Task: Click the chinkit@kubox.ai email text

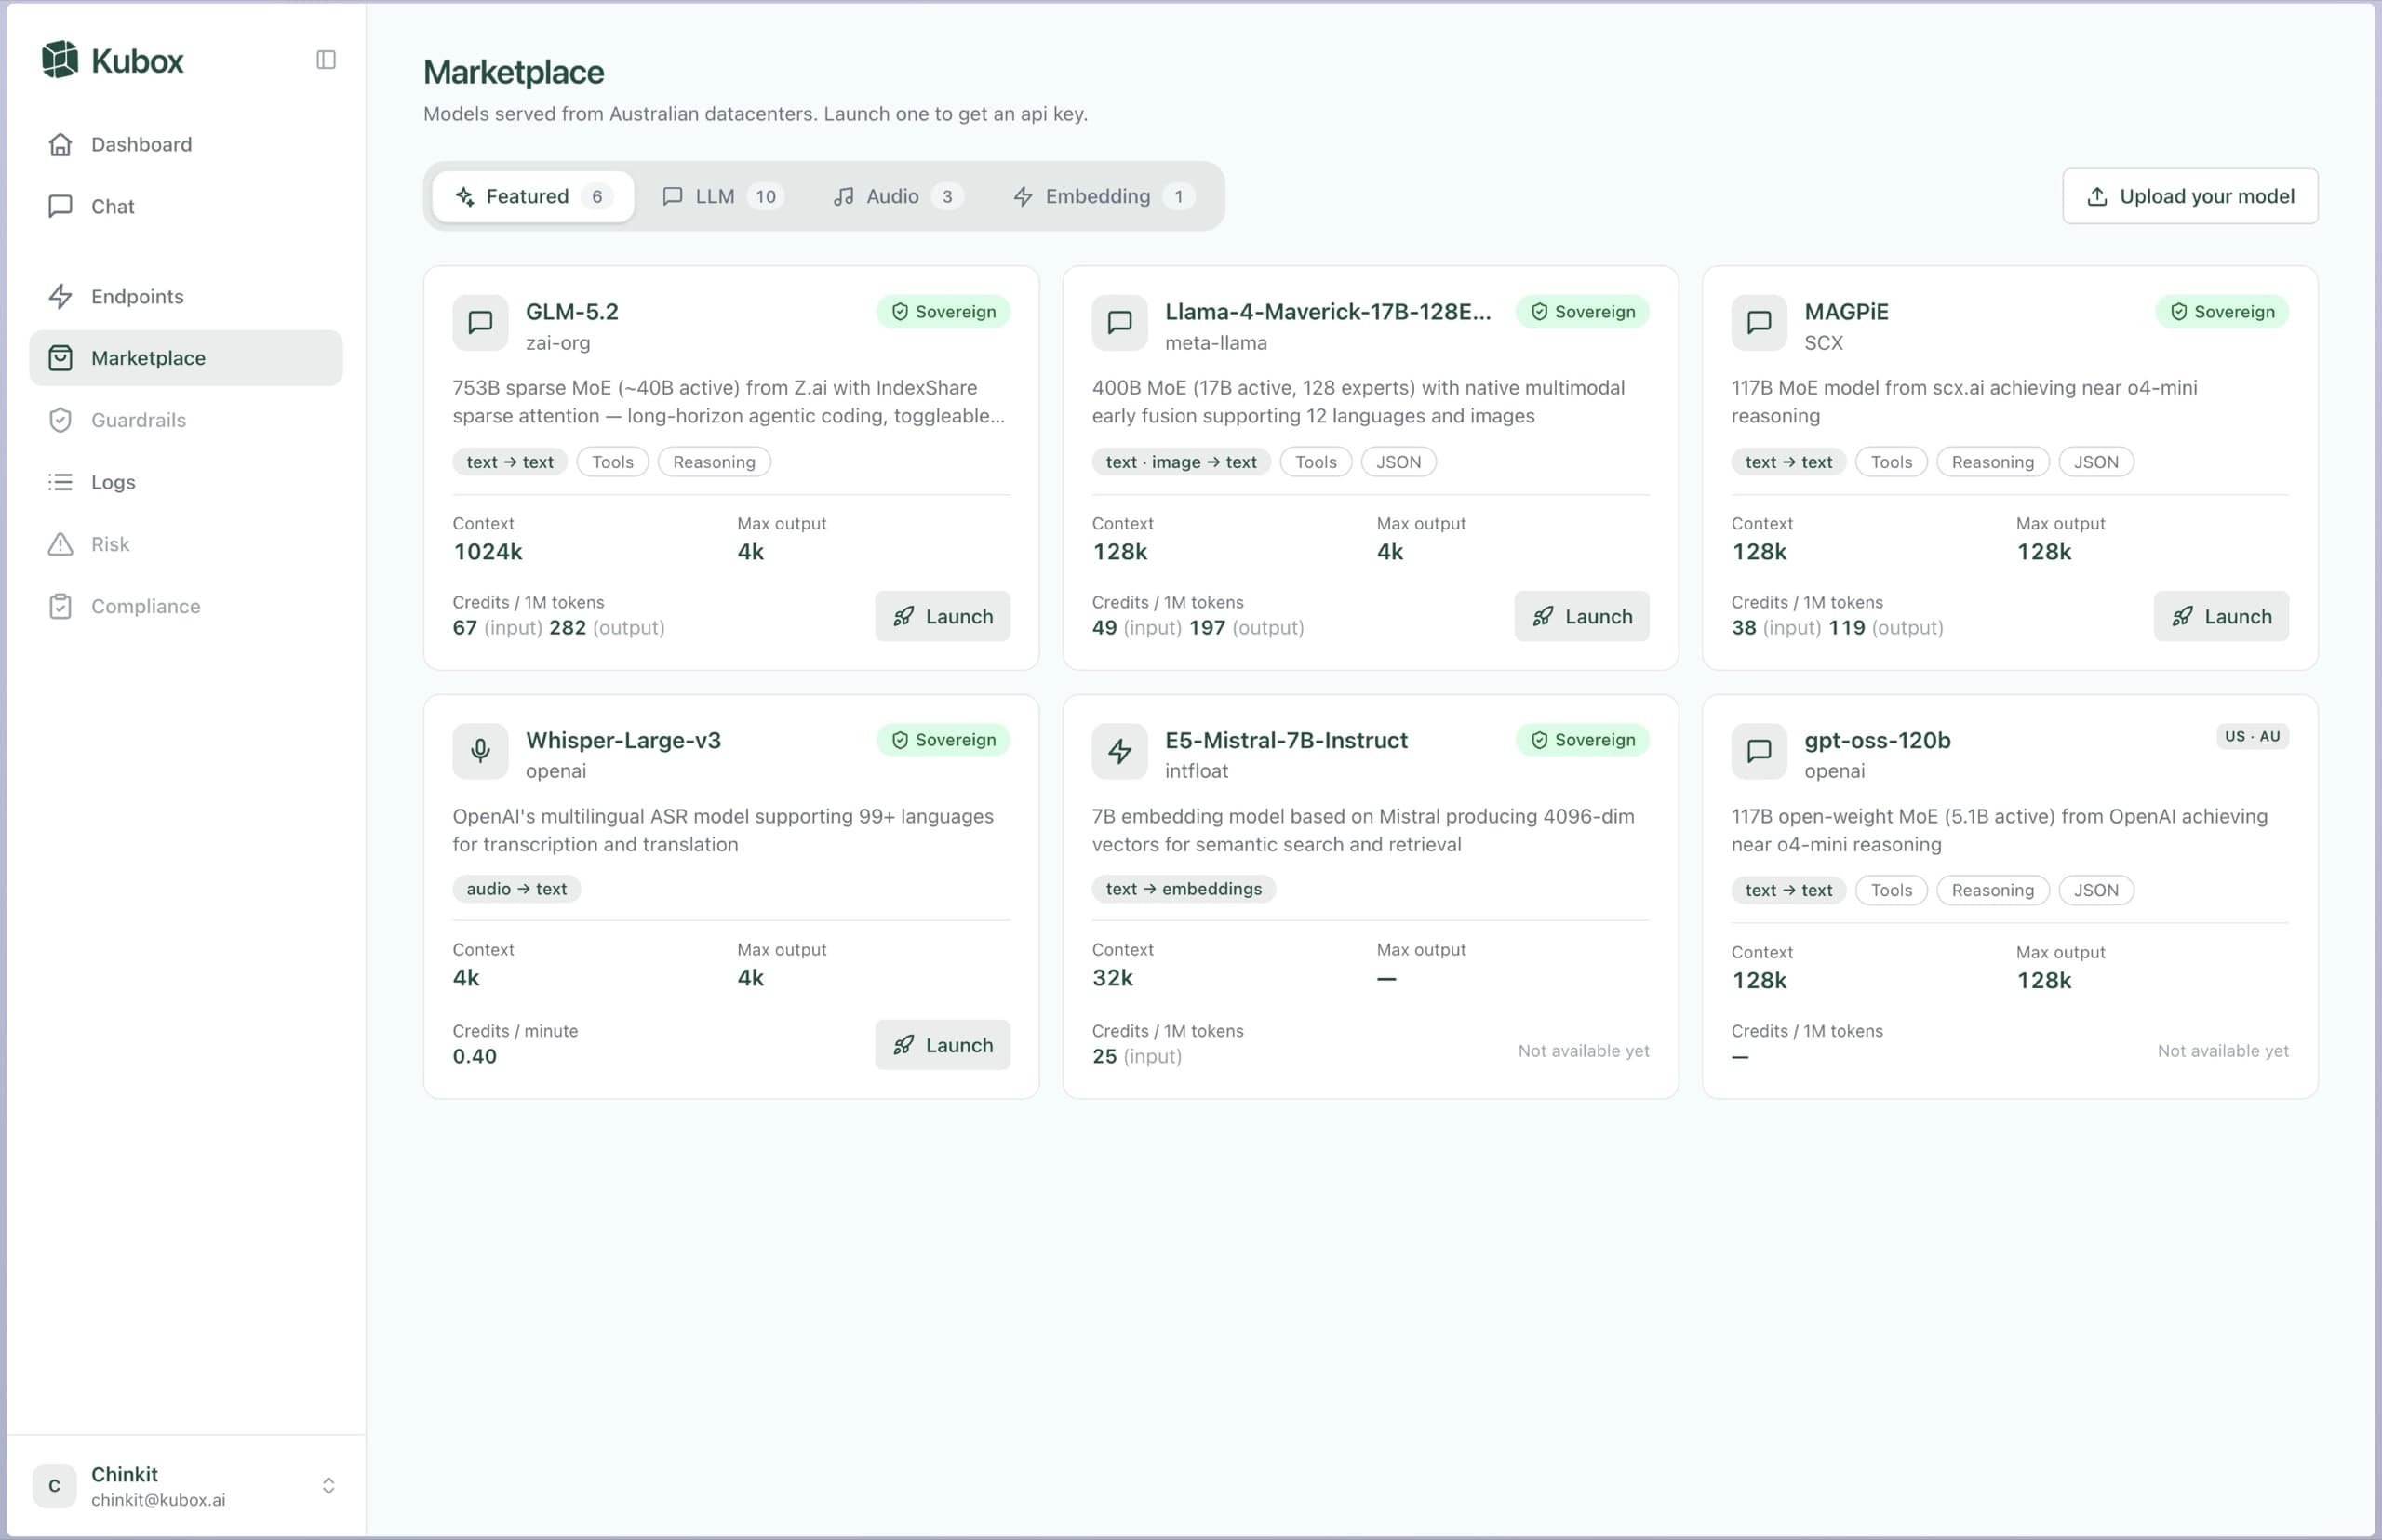Action: 158,1500
